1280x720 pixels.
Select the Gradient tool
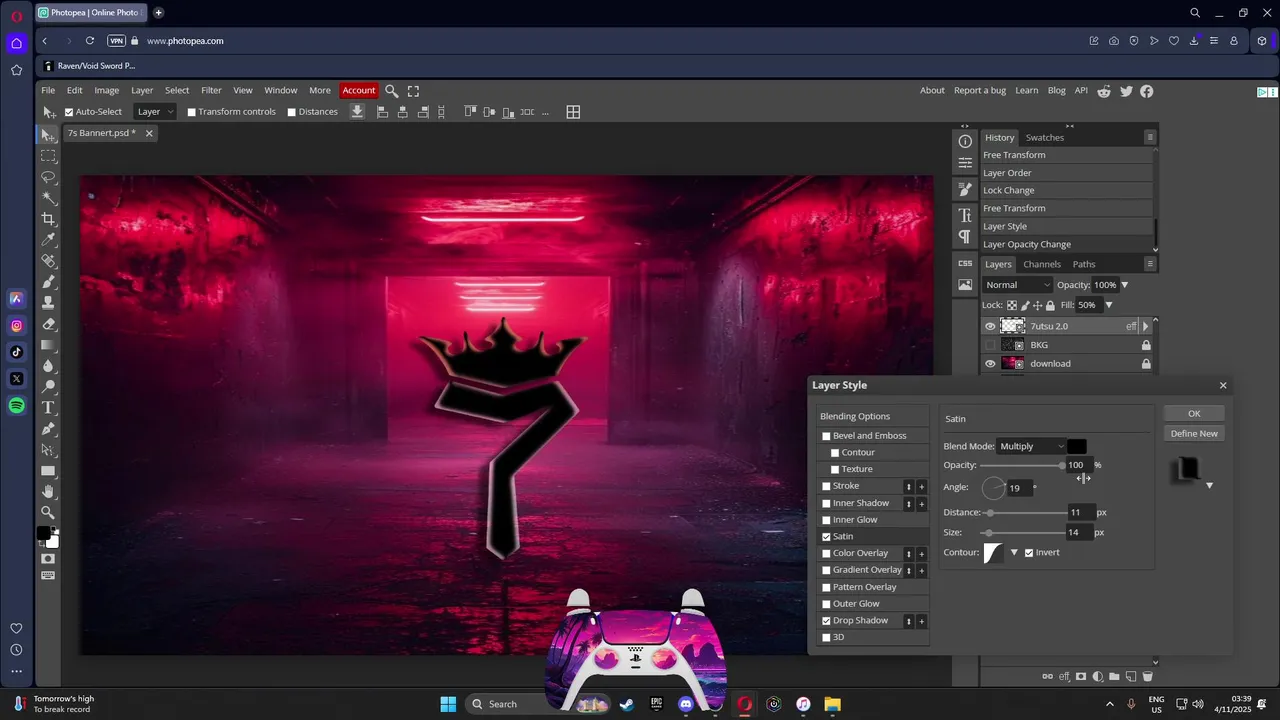click(48, 345)
